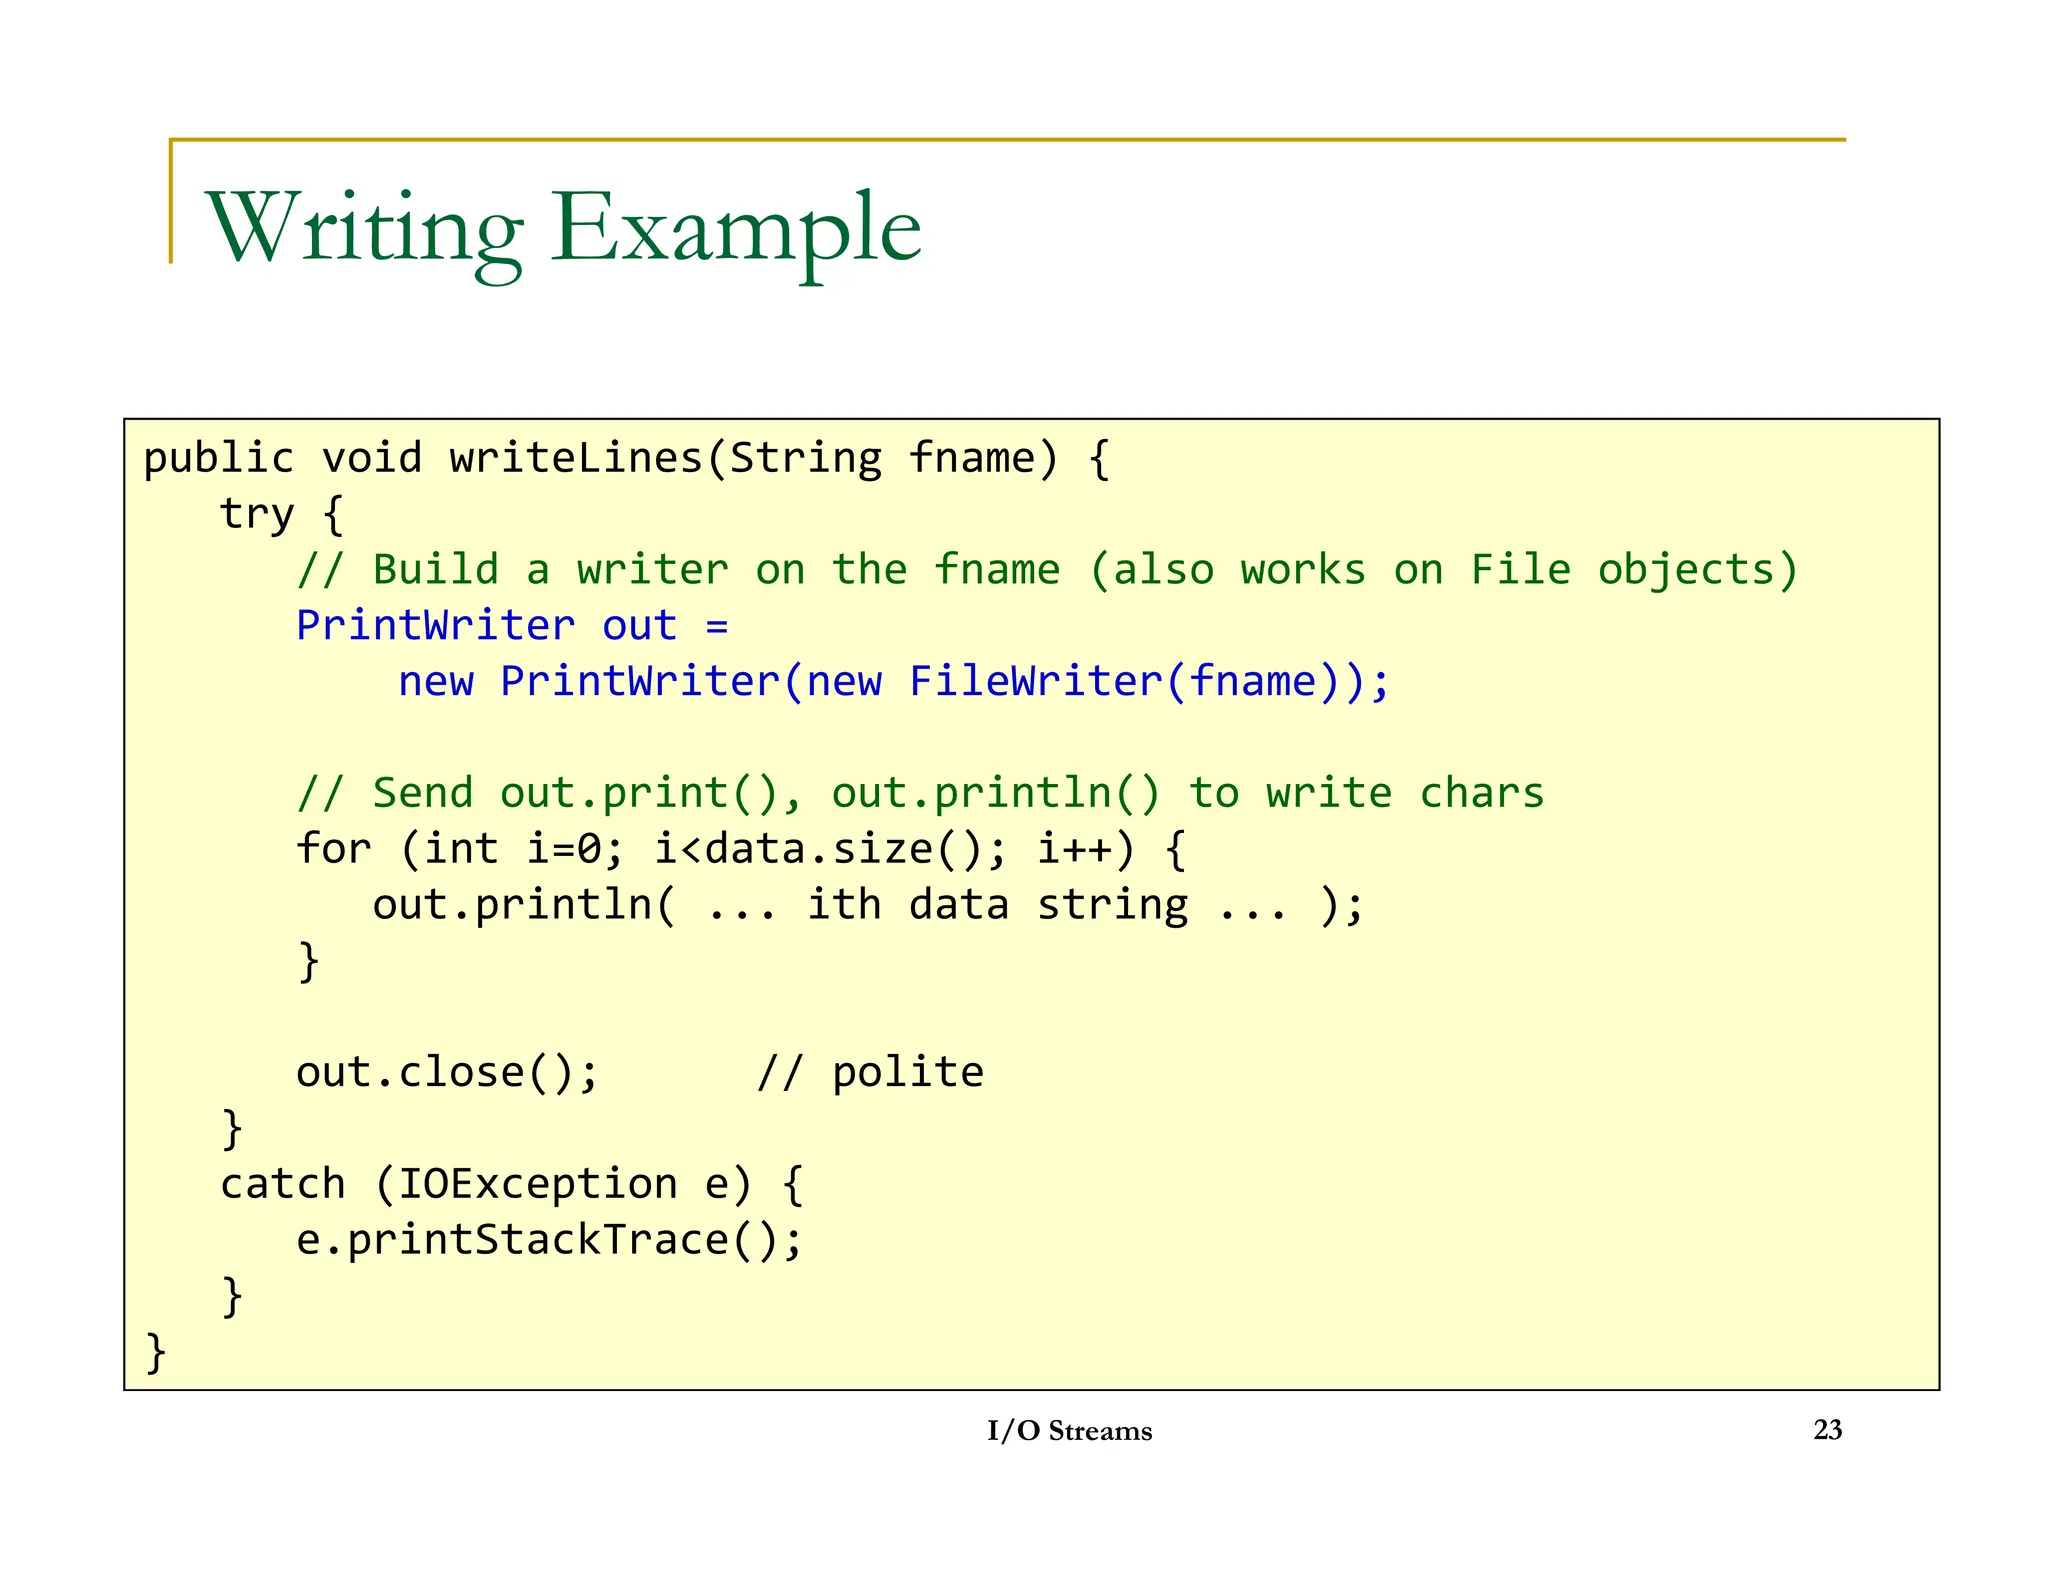Click the '// polite' comment
The height and width of the screenshot is (1582, 2048).
(x=870, y=1073)
